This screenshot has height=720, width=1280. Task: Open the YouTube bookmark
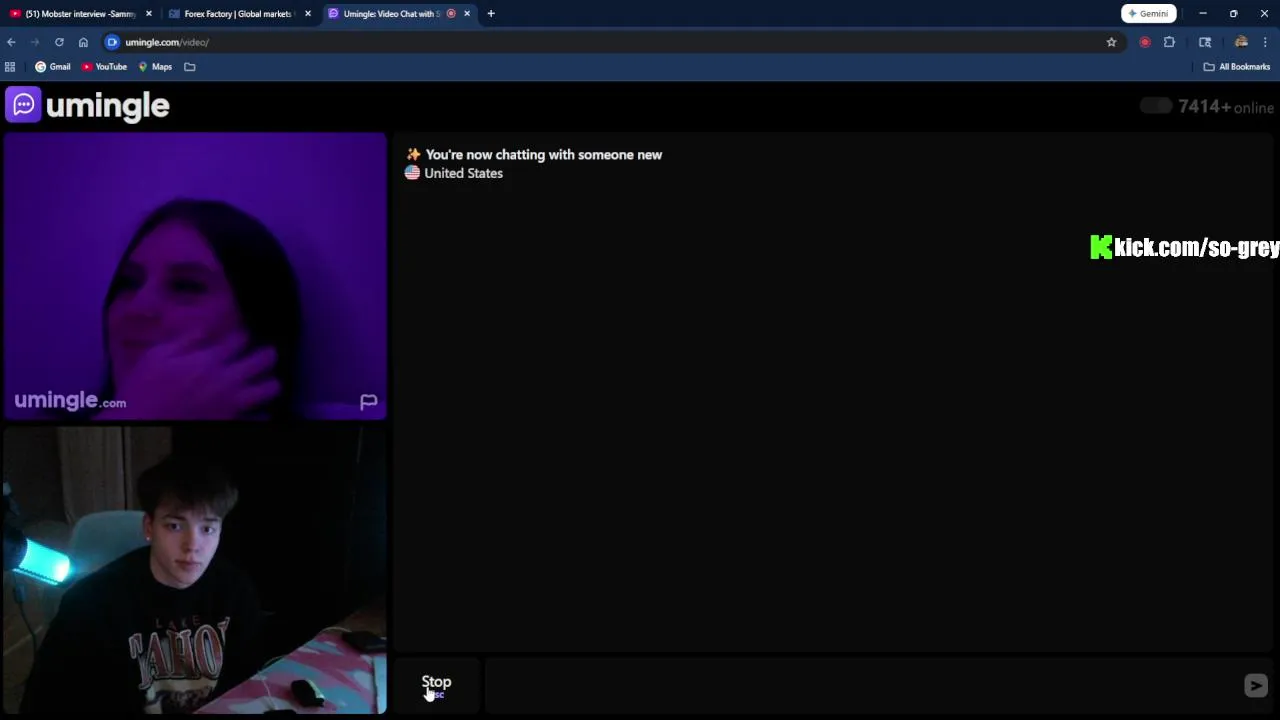click(104, 67)
